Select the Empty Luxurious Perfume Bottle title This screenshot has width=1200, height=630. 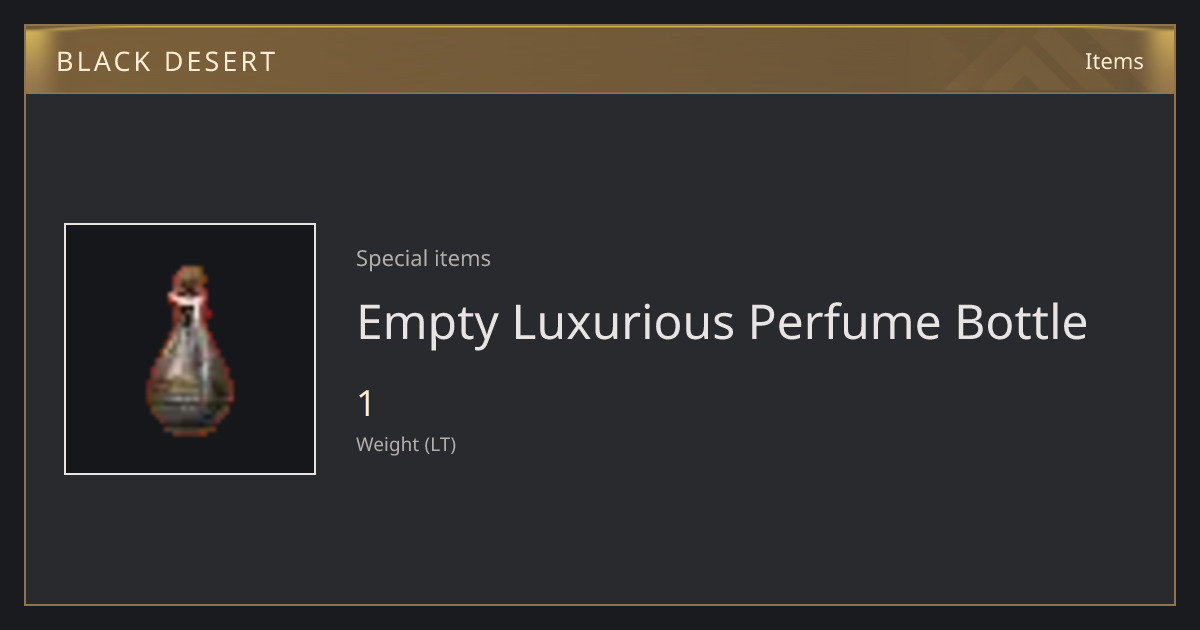(722, 323)
